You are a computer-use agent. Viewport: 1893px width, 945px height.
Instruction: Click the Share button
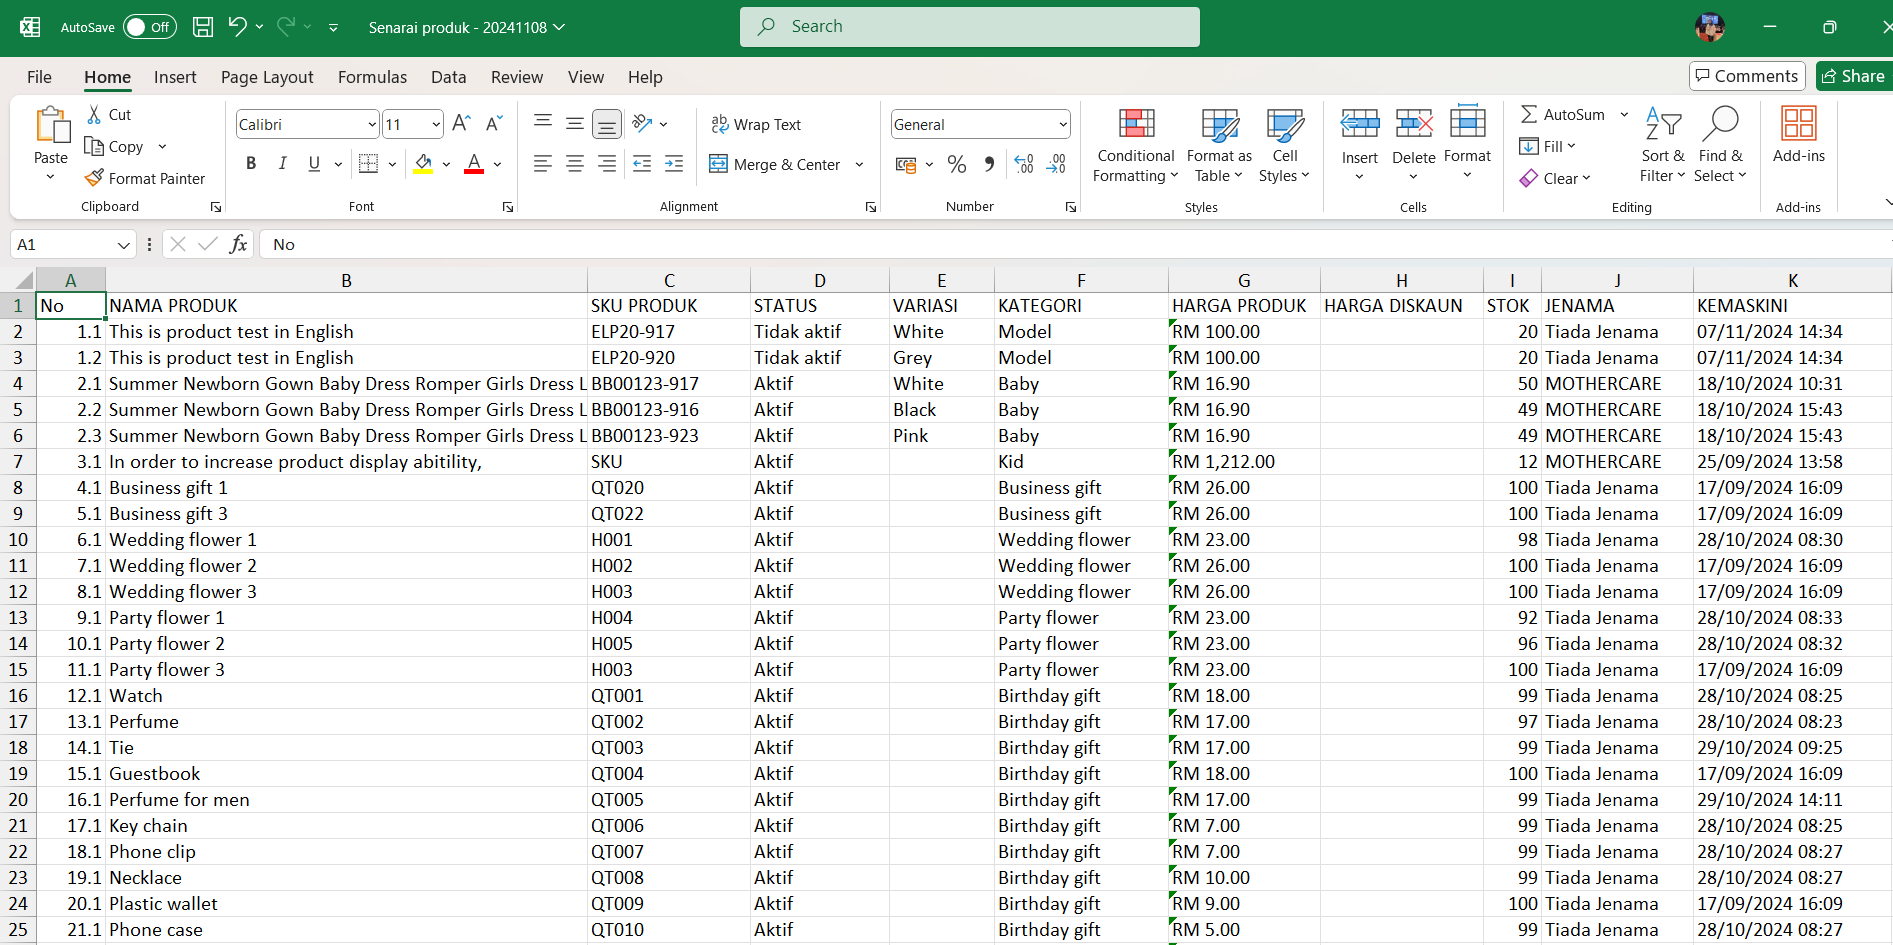pyautogui.click(x=1853, y=76)
